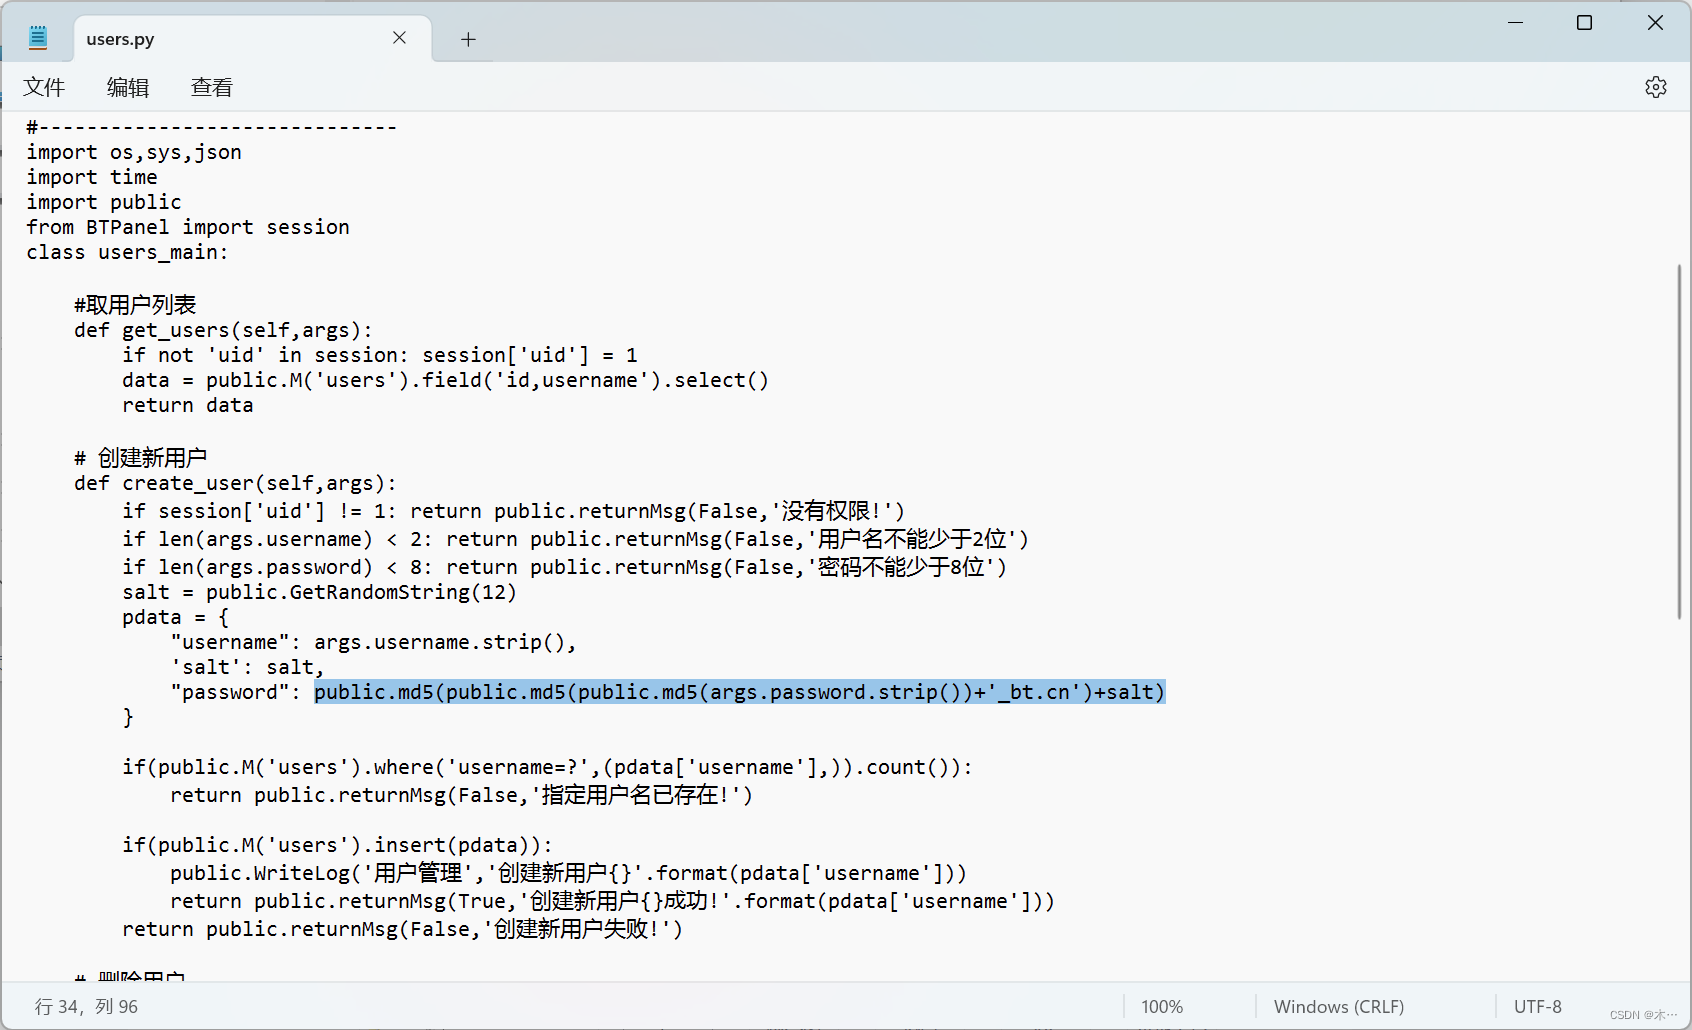This screenshot has width=1692, height=1030.
Task: Place cursor on 'class users_main:' line
Action: tap(127, 252)
